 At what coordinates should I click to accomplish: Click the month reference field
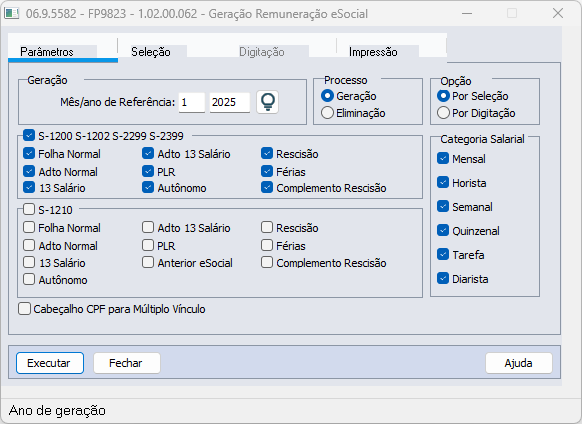pyautogui.click(x=192, y=102)
